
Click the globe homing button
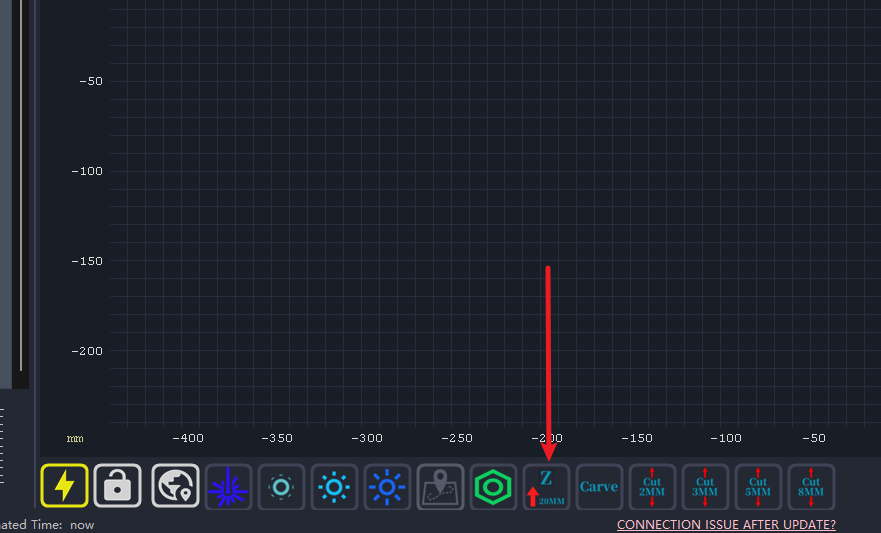point(176,486)
